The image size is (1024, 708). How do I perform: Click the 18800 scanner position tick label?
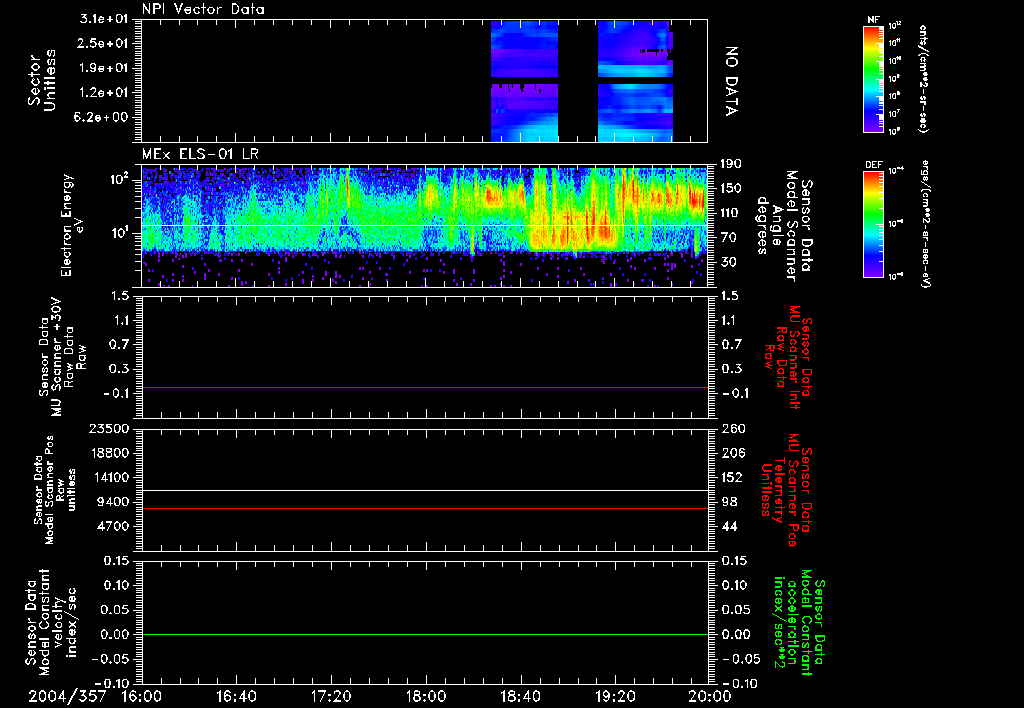(x=108, y=453)
